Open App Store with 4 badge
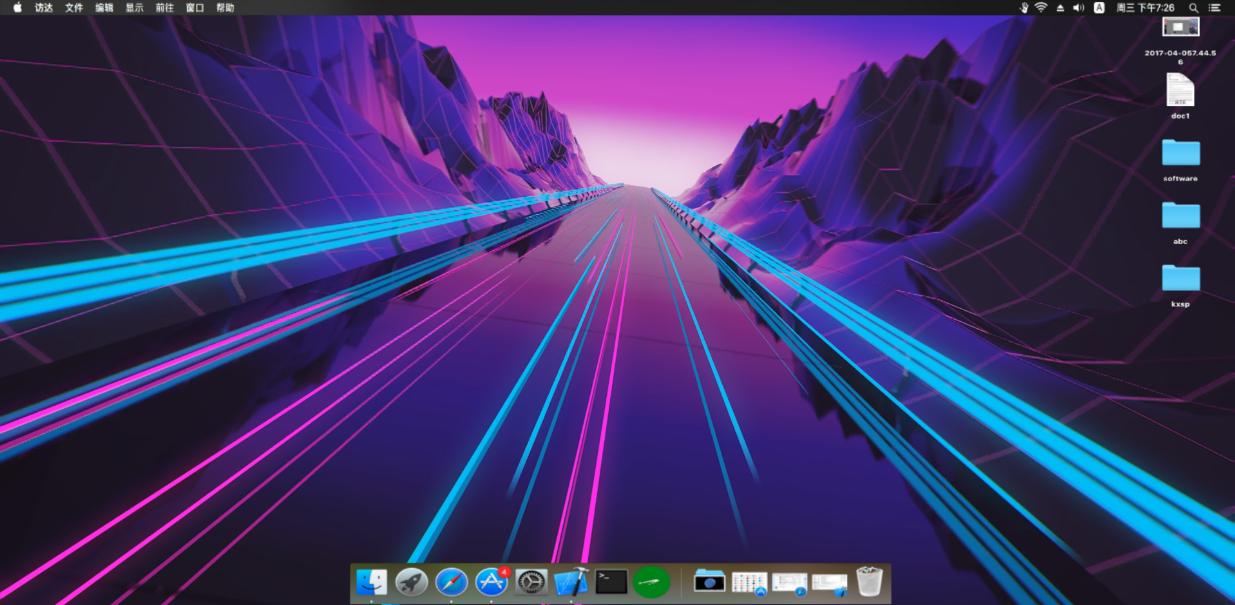The width and height of the screenshot is (1235, 605). 491,581
